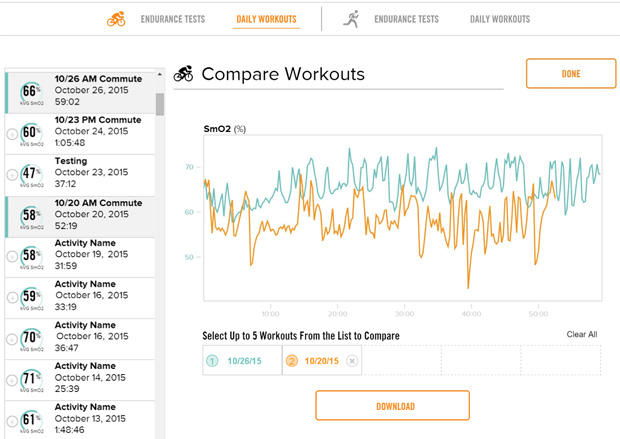
Task: Click the teal number 1 badge
Action: click(x=211, y=360)
